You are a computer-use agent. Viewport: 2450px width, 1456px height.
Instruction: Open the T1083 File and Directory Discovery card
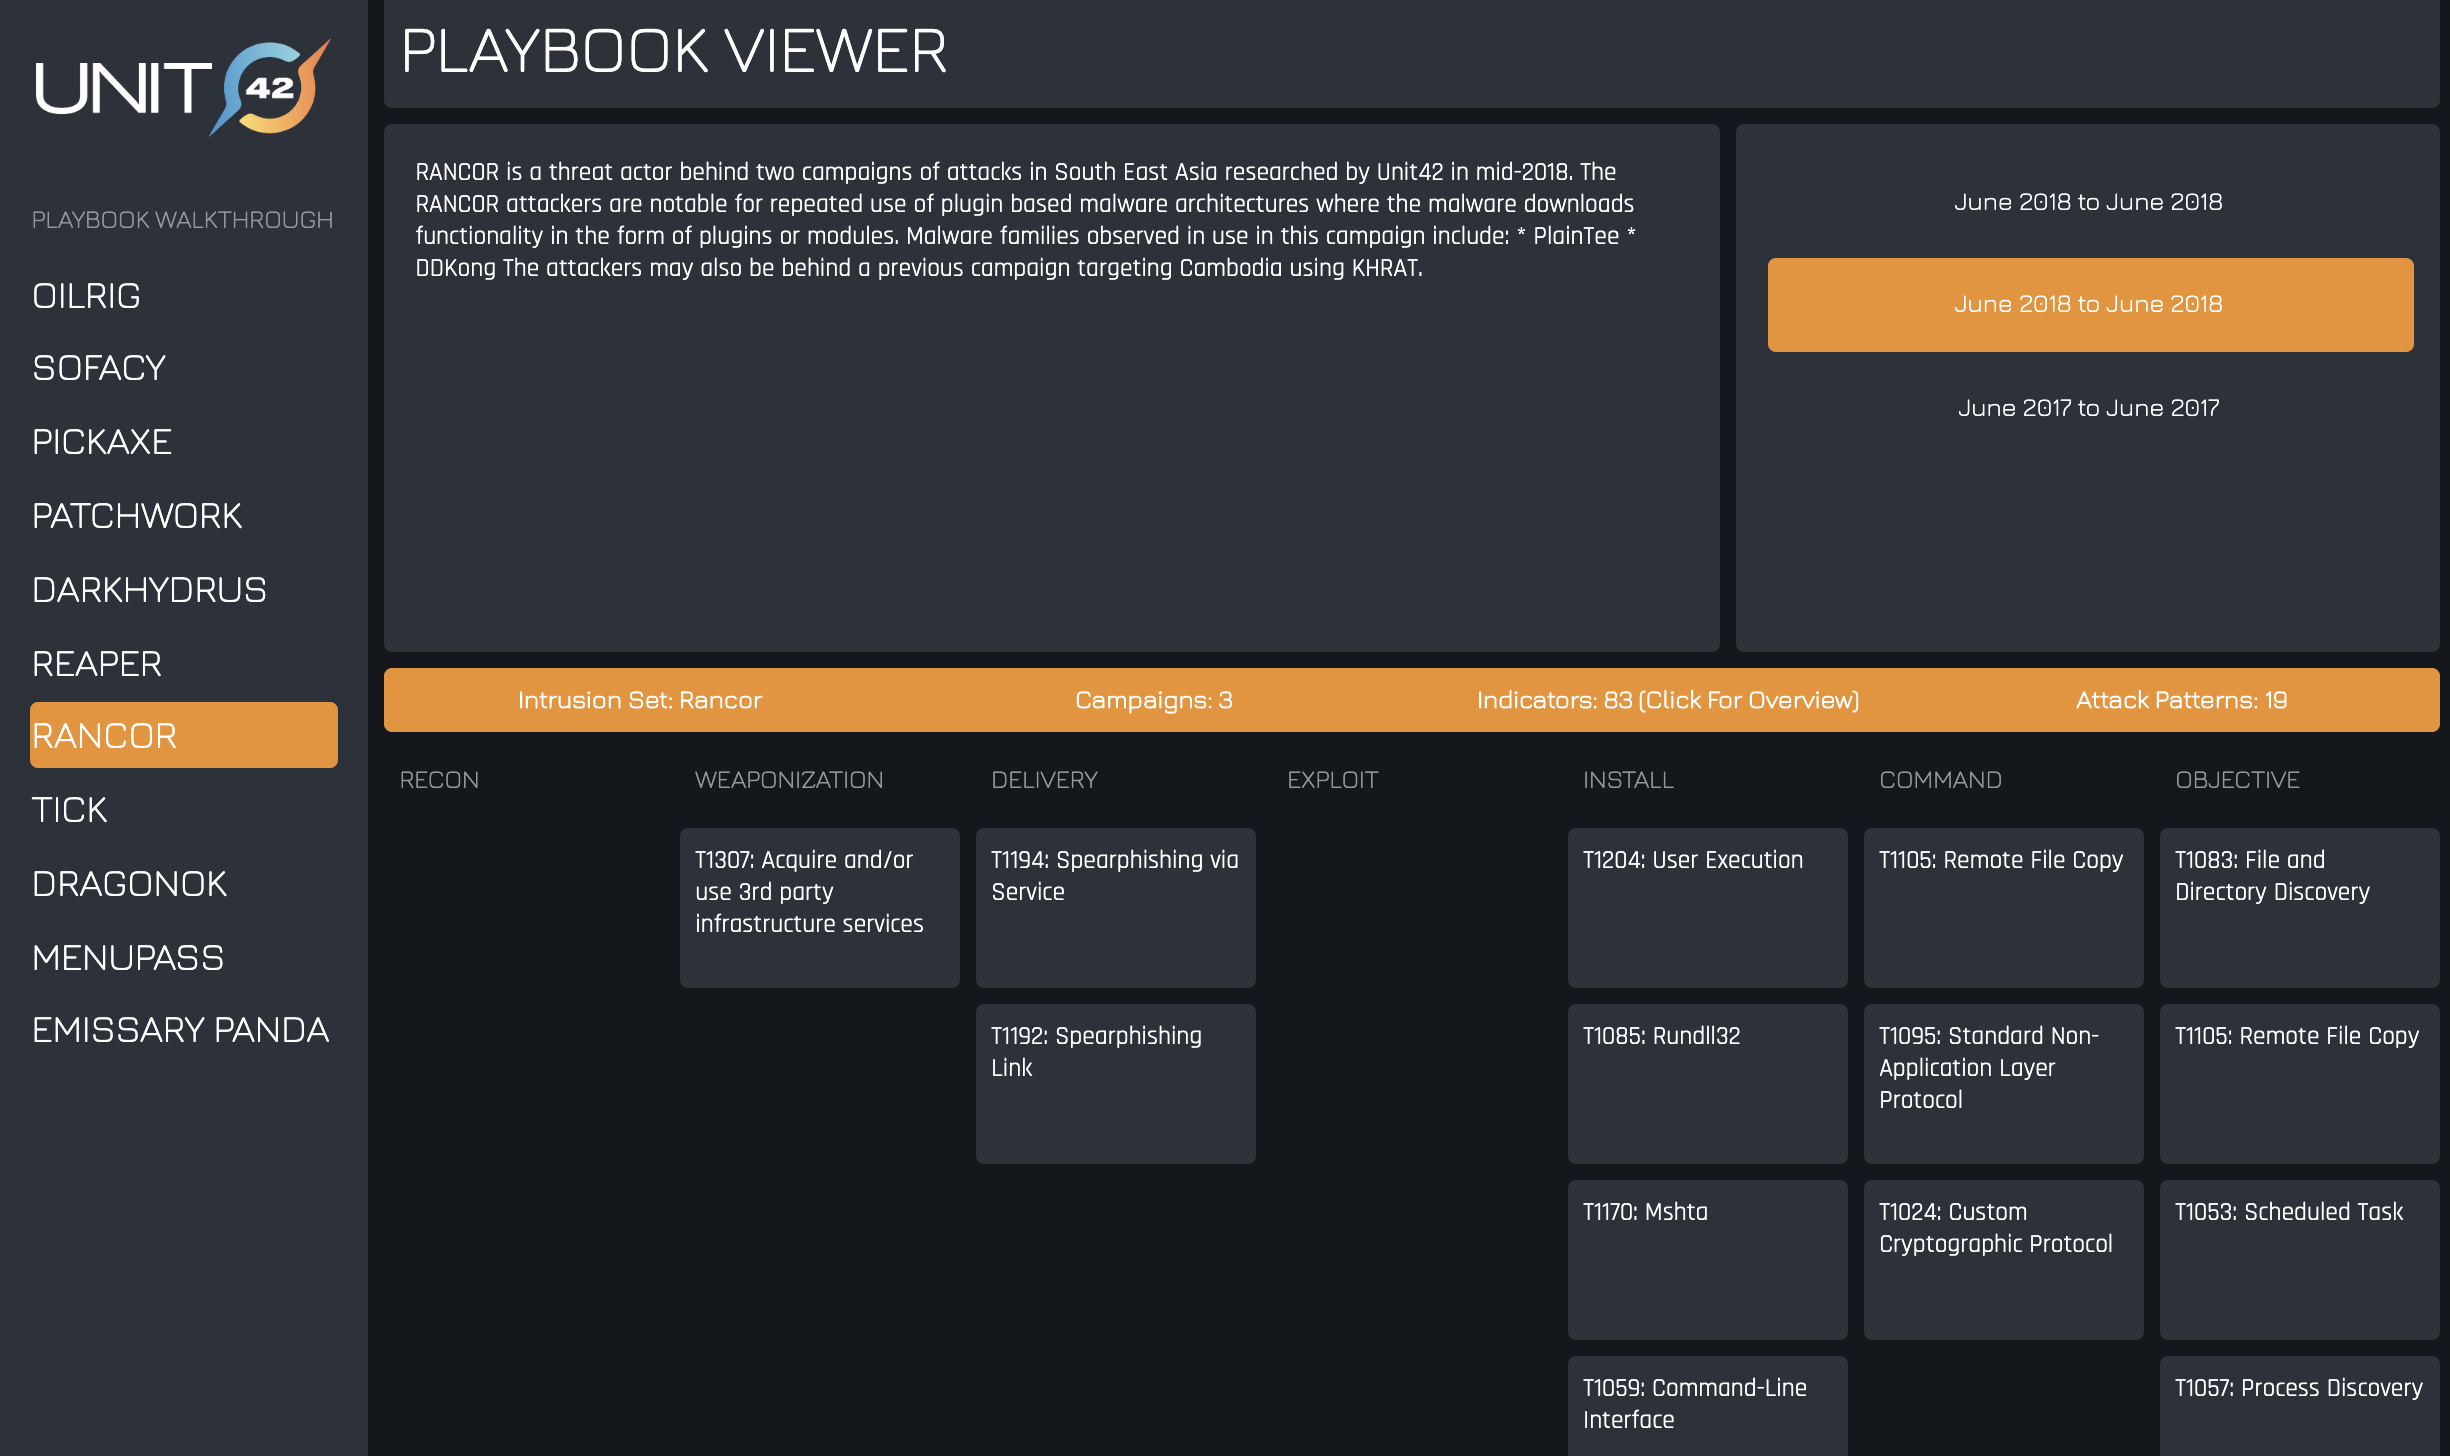[x=2300, y=908]
